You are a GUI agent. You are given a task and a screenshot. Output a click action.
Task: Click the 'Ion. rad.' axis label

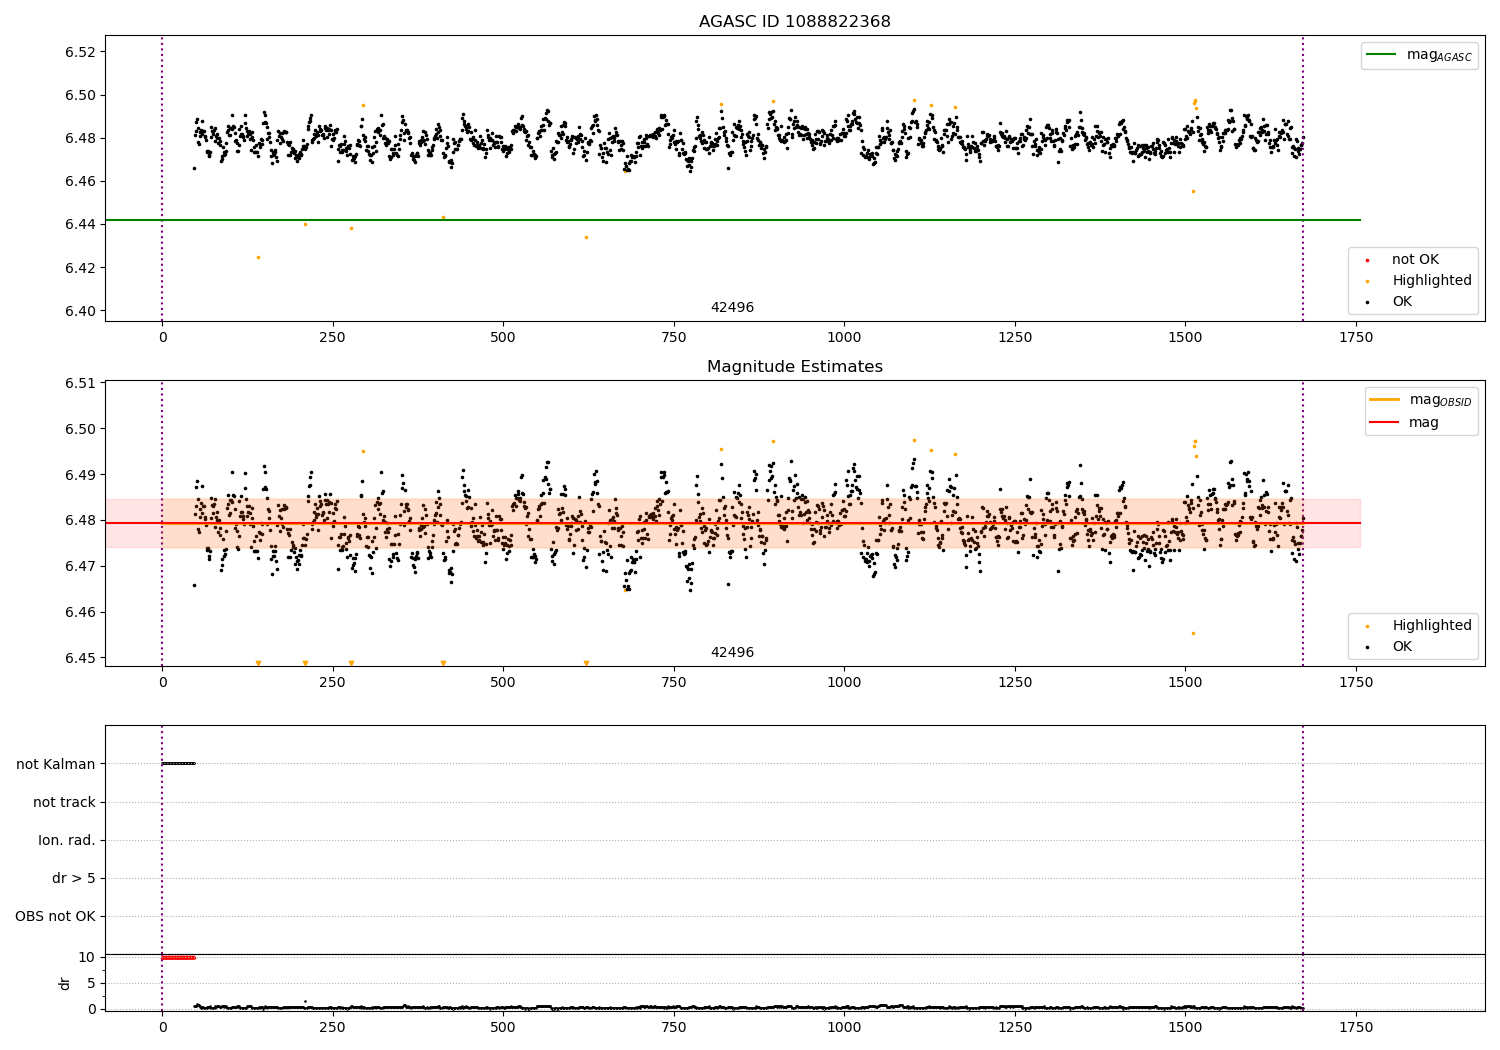pyautogui.click(x=67, y=840)
